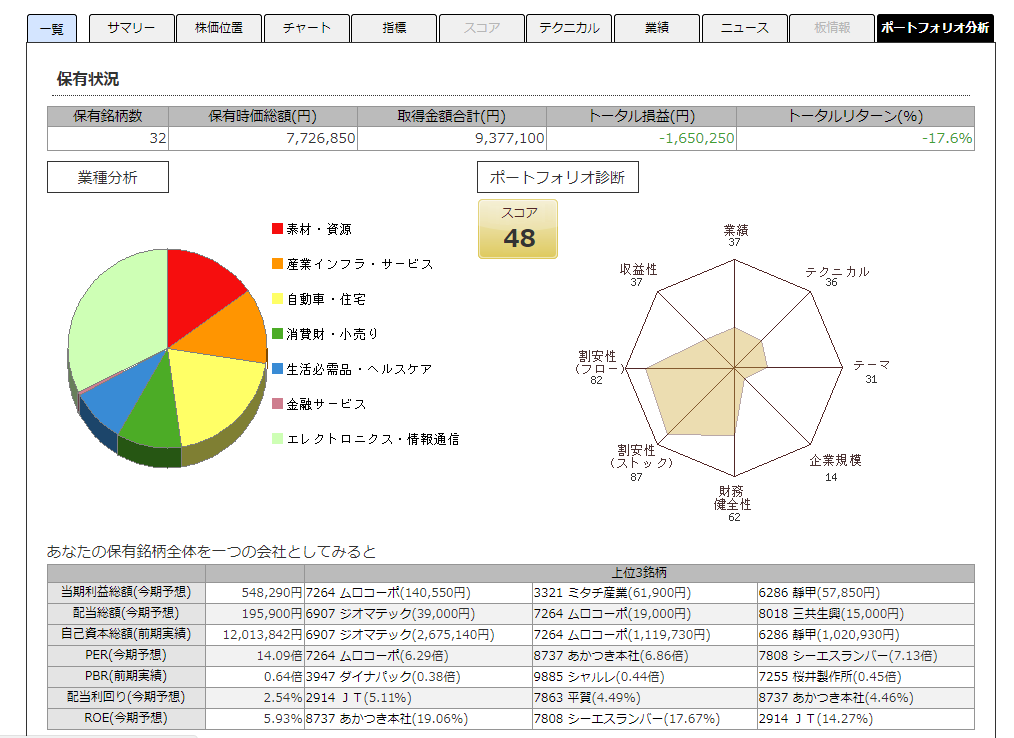The height and width of the screenshot is (738, 1014).
Task: Click 2914 JT(5.11%) cell
Action: 418,698
